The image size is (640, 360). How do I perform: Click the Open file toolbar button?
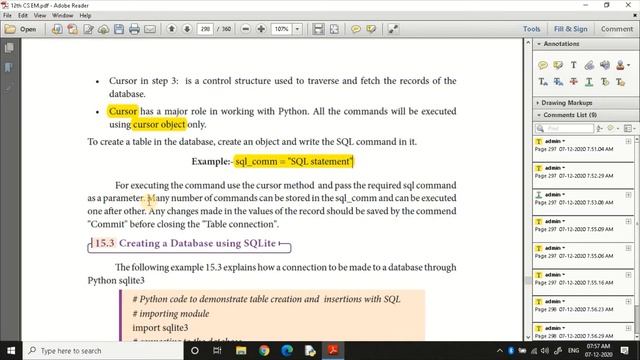pos(21,29)
